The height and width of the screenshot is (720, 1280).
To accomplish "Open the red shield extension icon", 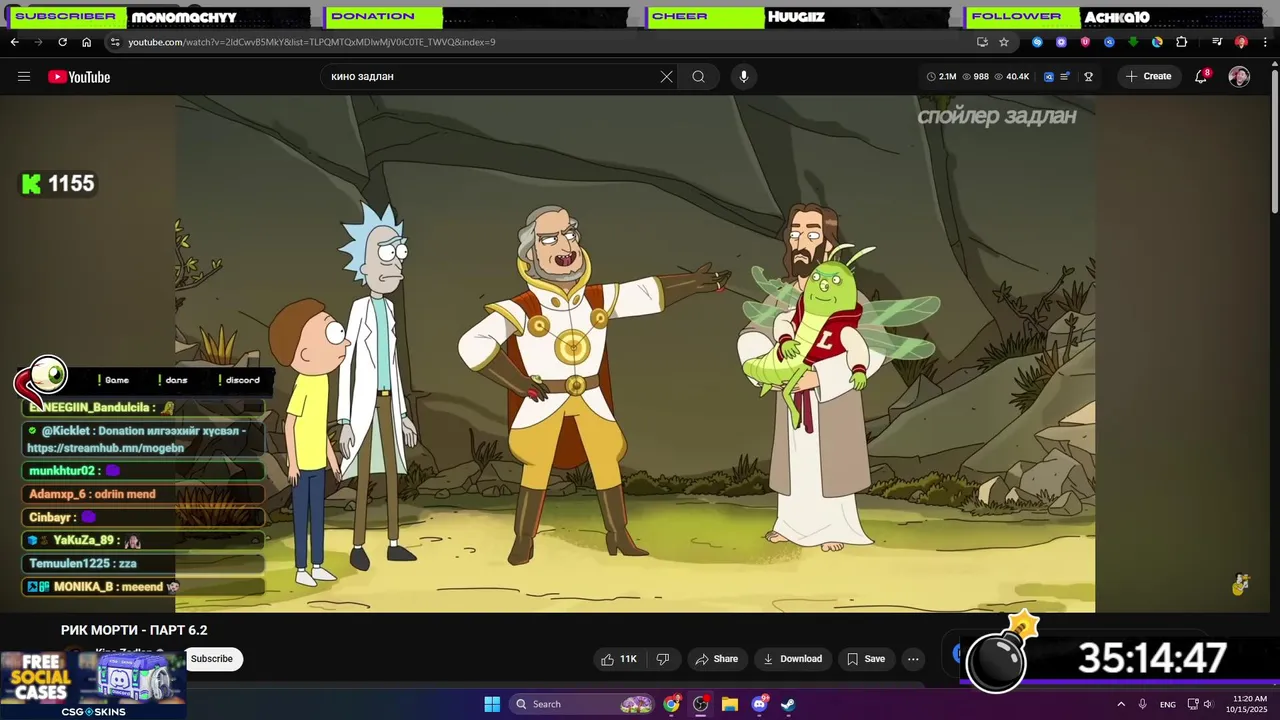I will [1085, 42].
